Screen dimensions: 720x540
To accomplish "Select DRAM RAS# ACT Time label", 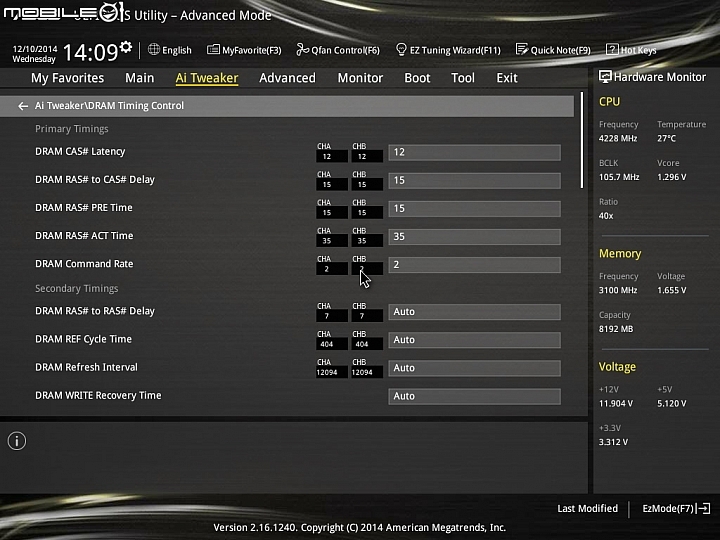I will pyautogui.click(x=84, y=236).
